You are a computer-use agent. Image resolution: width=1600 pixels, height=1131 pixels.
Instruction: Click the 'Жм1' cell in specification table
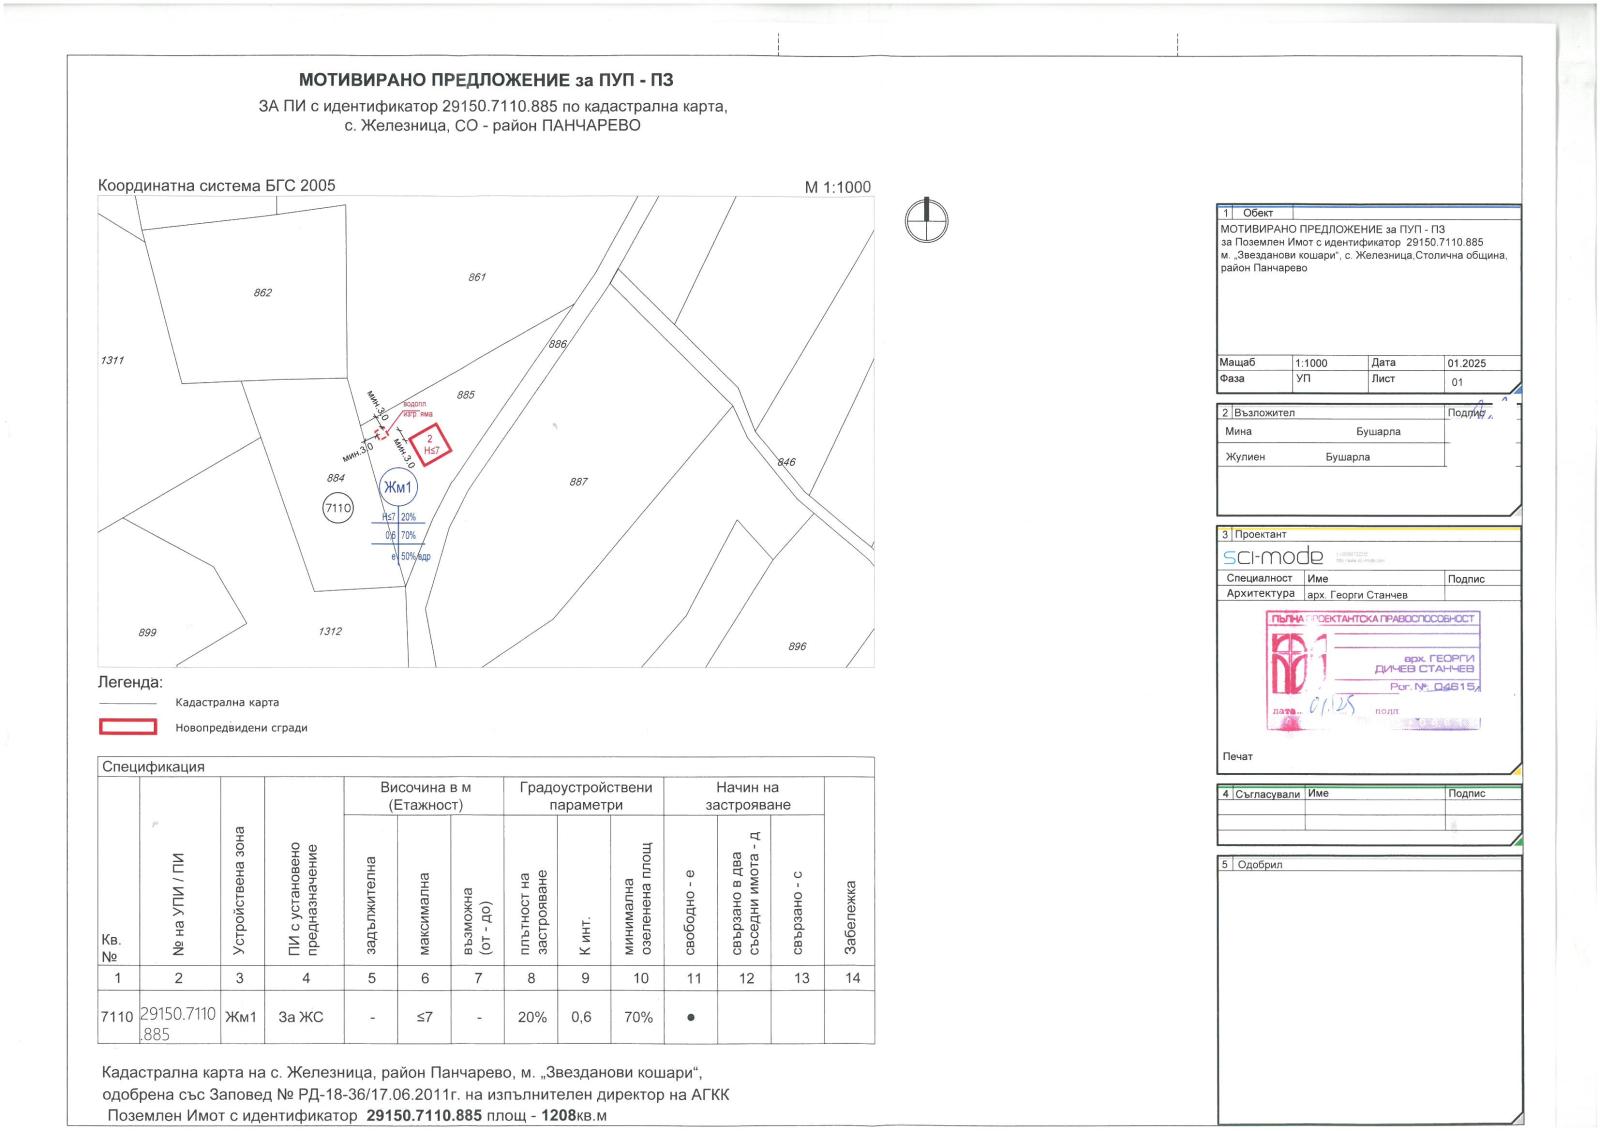click(241, 1017)
